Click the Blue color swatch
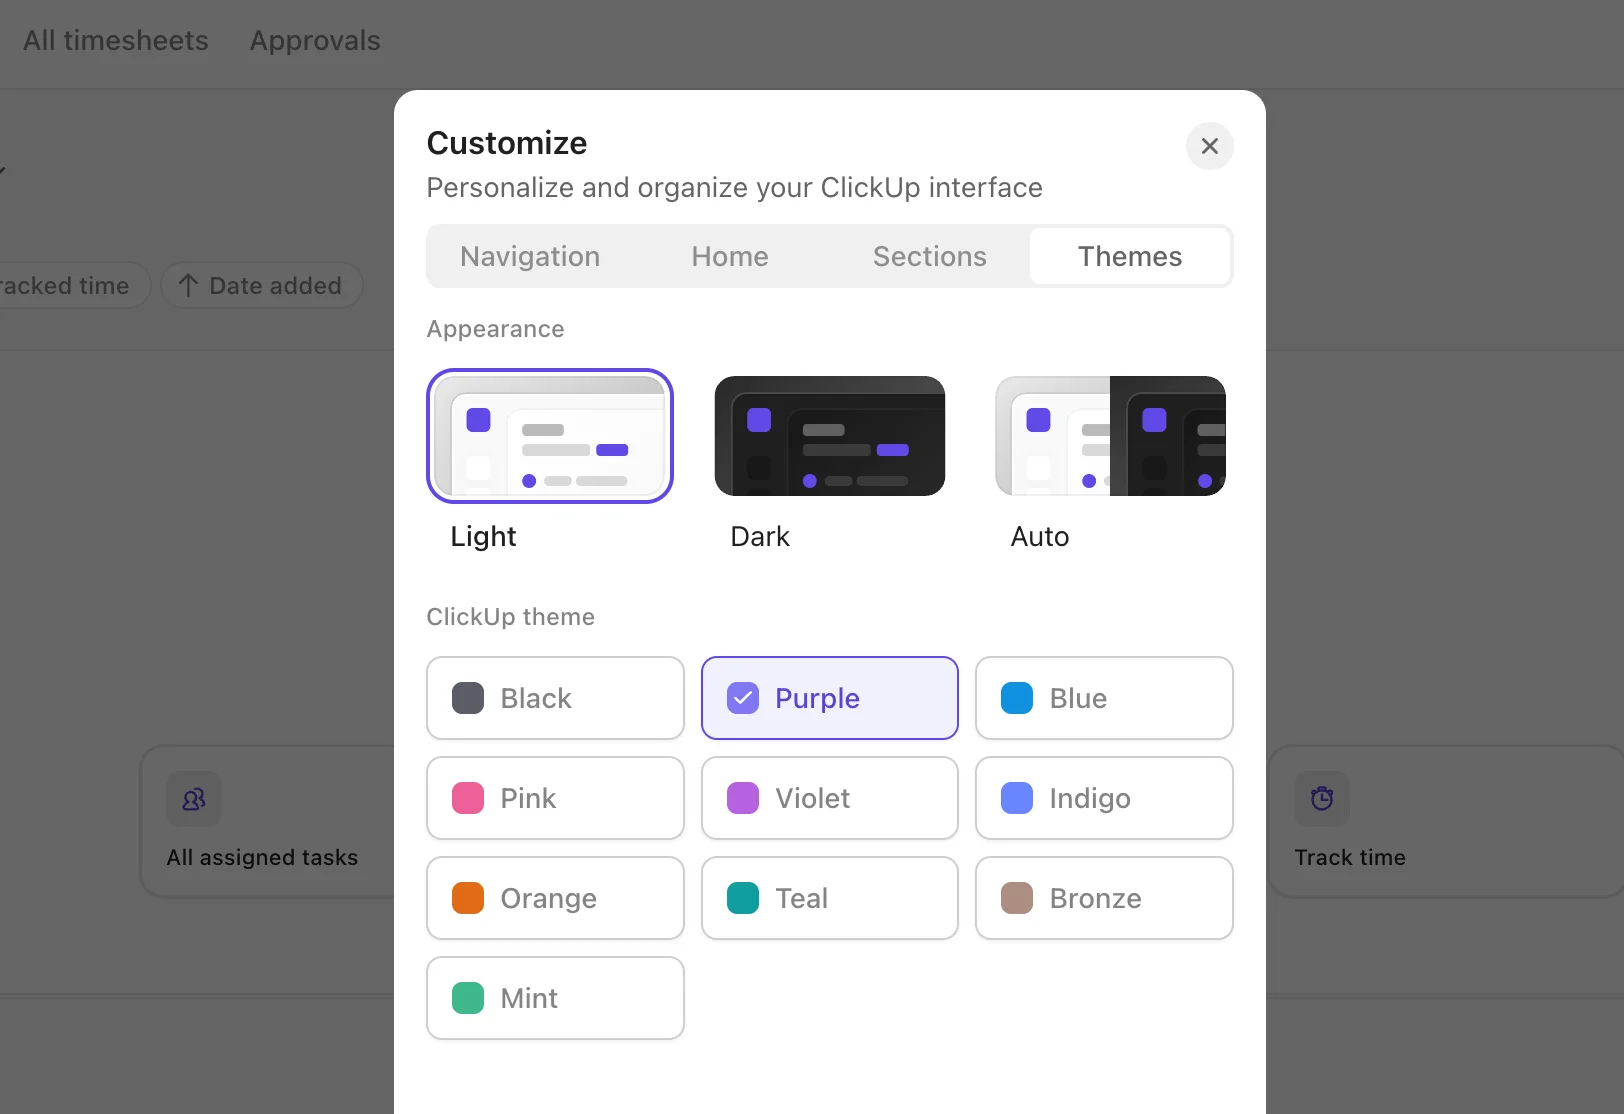Screen dimensions: 1624x1114 [1017, 698]
